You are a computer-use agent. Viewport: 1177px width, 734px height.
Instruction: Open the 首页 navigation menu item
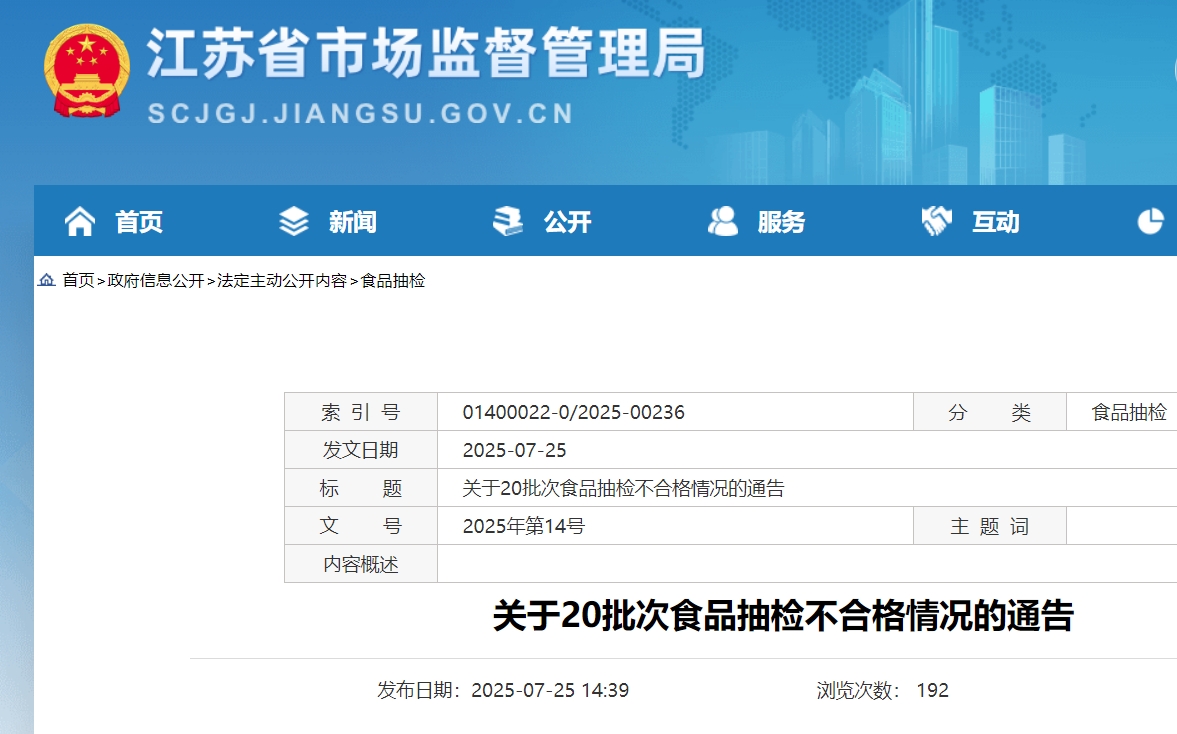coord(139,222)
